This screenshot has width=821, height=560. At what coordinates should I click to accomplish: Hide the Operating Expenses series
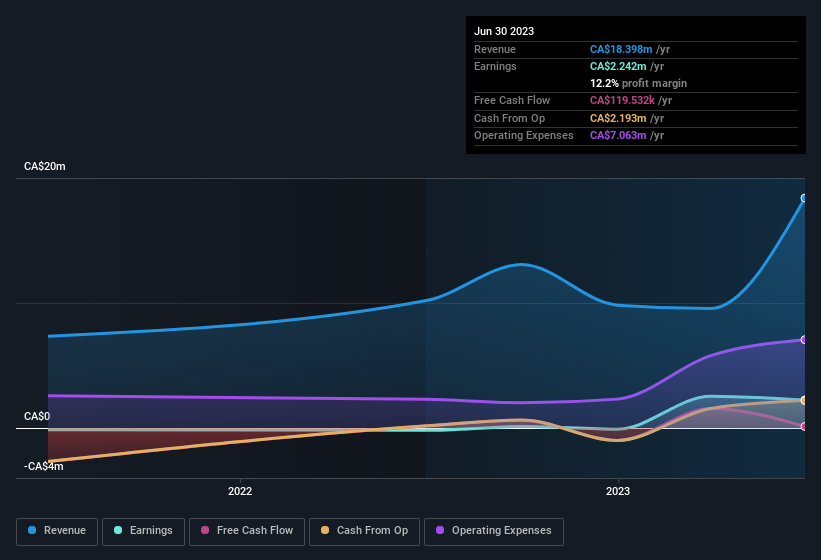pyautogui.click(x=494, y=531)
